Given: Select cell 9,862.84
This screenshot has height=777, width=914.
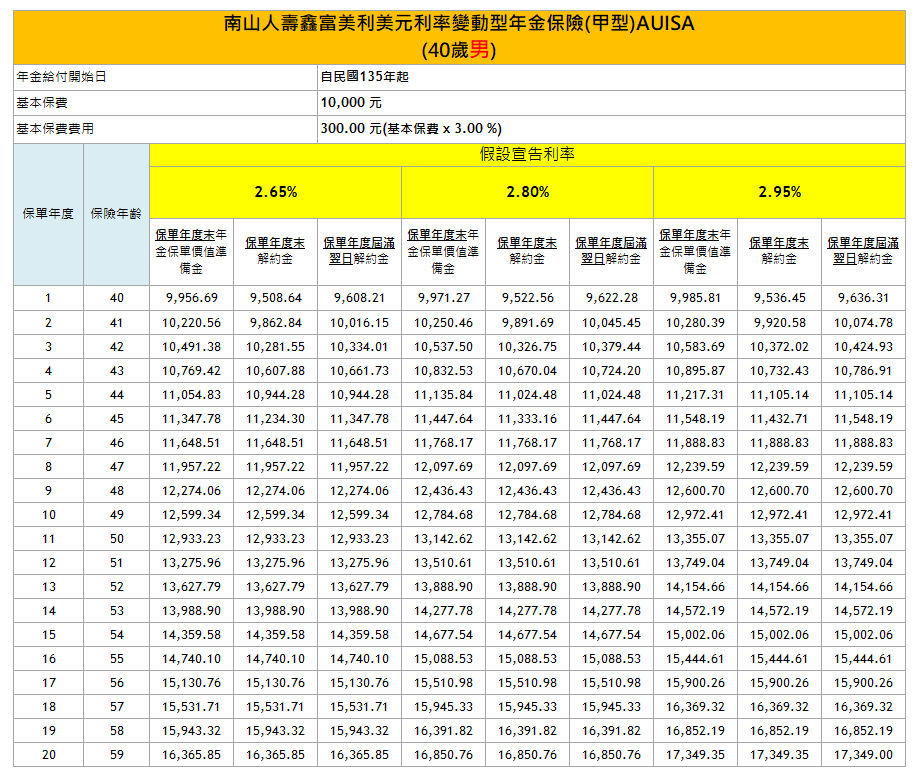Looking at the screenshot, I should tap(276, 323).
